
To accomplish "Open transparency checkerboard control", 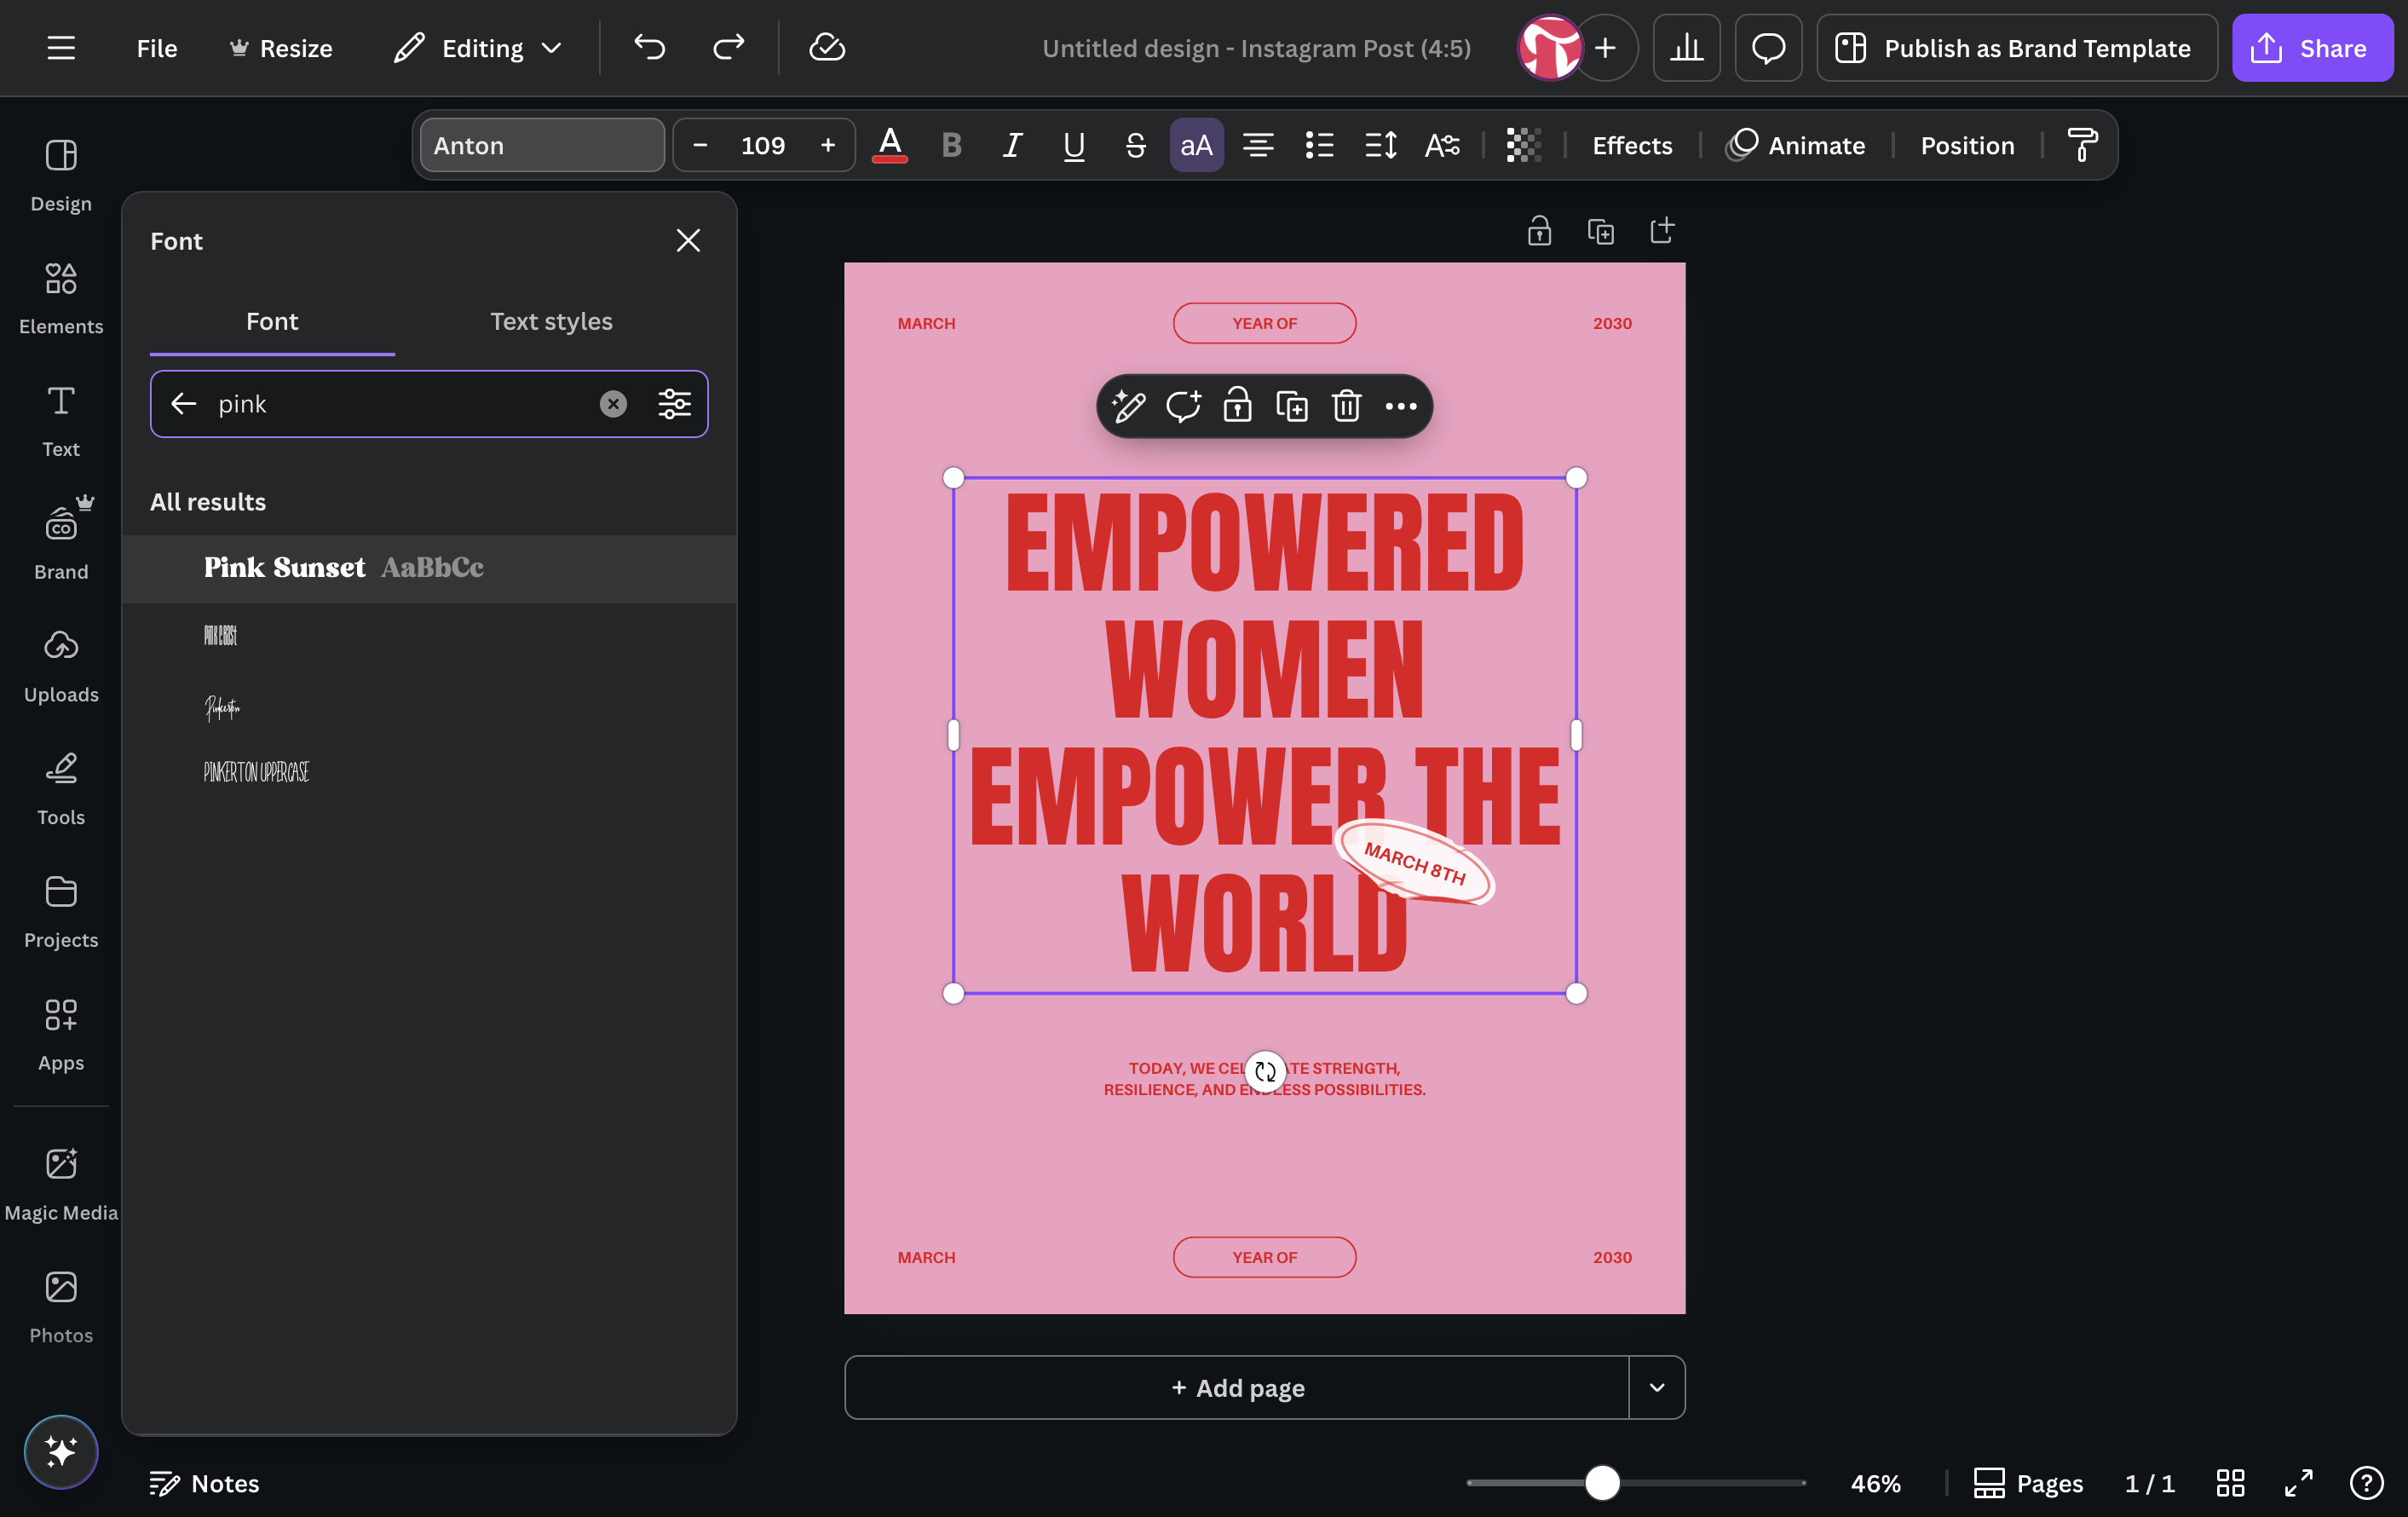I will point(1523,146).
